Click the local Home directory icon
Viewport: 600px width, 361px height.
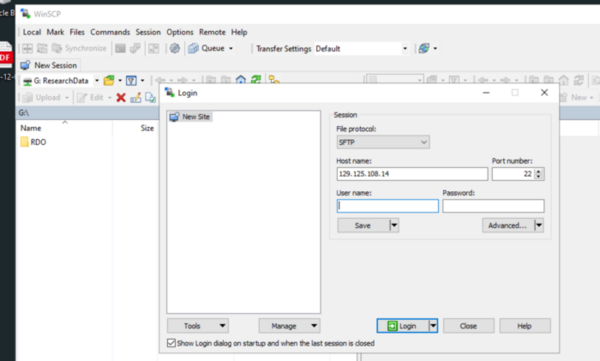coord(241,80)
